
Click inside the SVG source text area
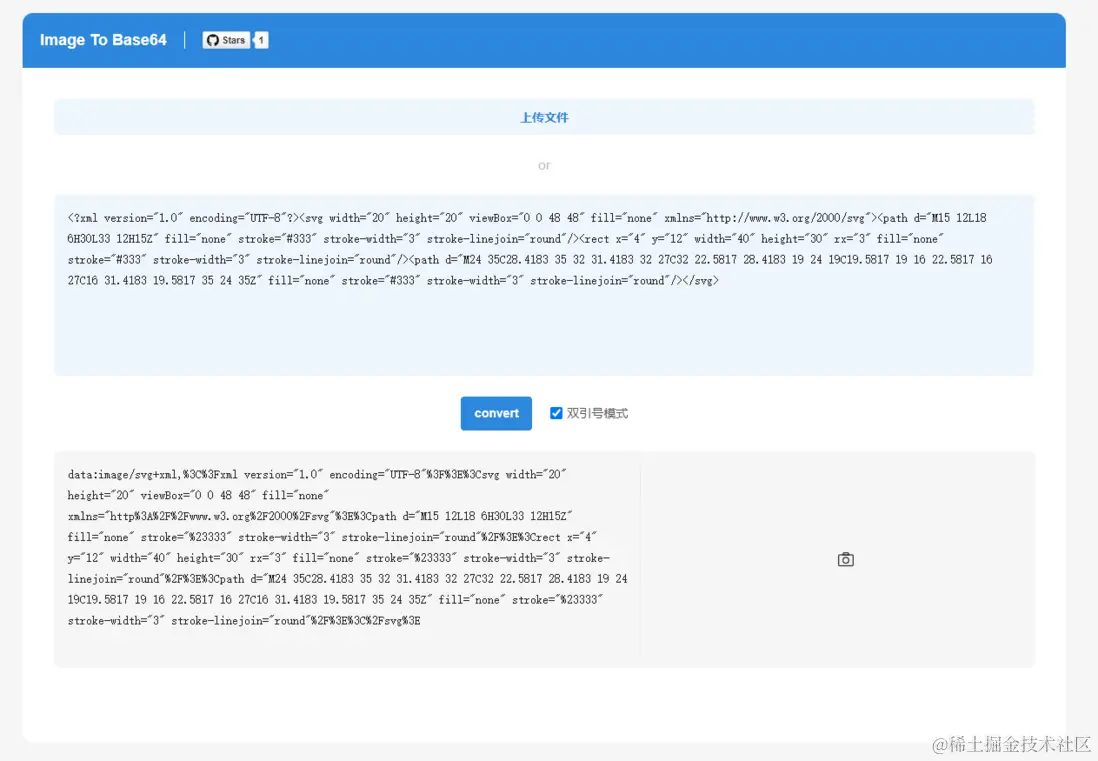pyautogui.click(x=544, y=285)
